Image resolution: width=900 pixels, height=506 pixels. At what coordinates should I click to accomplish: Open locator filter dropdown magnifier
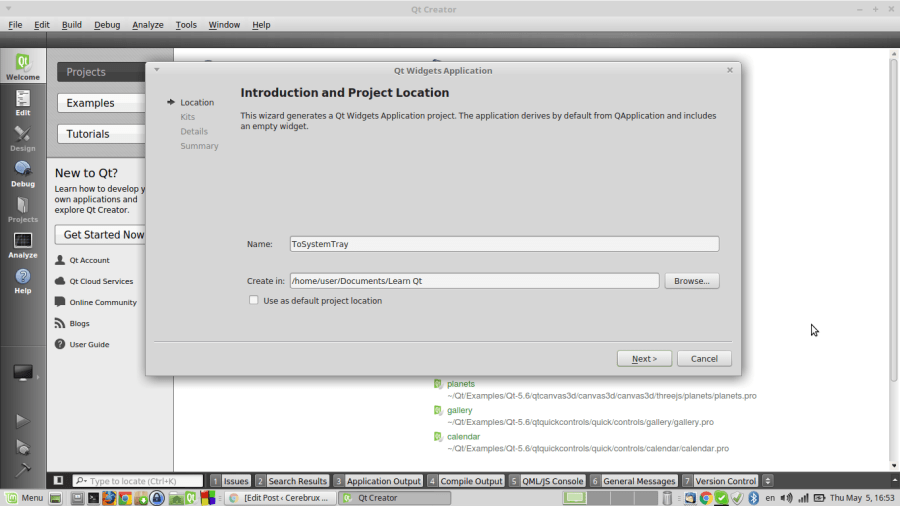tap(81, 481)
